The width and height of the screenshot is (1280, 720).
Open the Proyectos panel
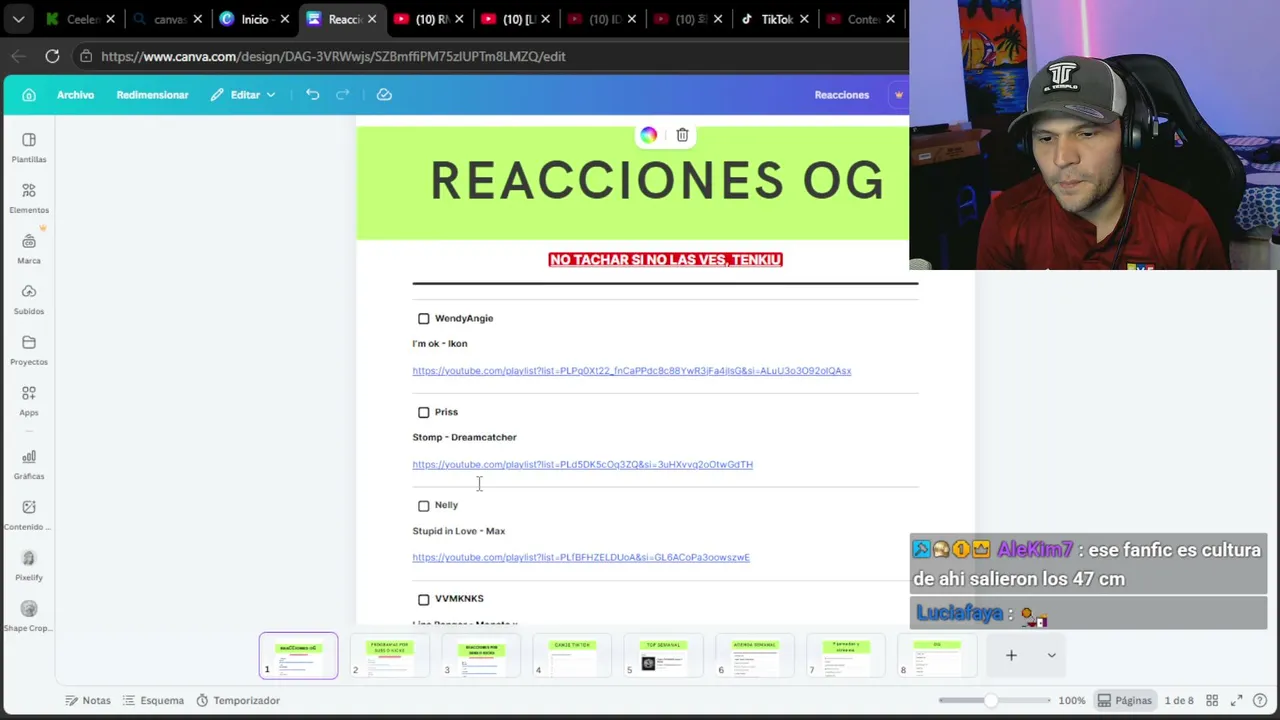click(29, 351)
